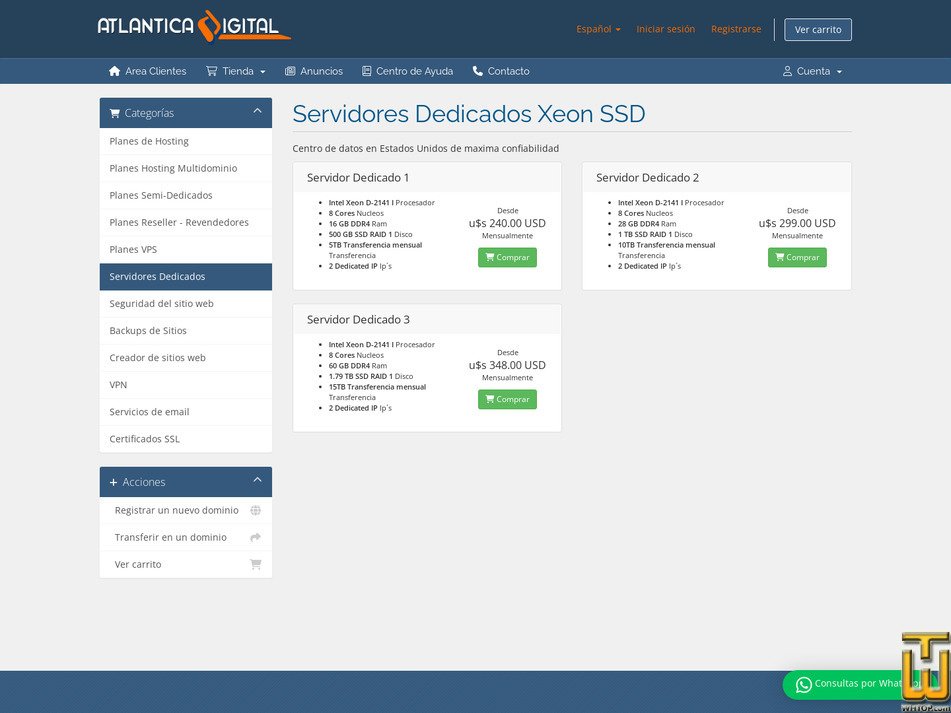The width and height of the screenshot is (951, 713).
Task: Click the Atlantica Digital logo
Action: (194, 27)
